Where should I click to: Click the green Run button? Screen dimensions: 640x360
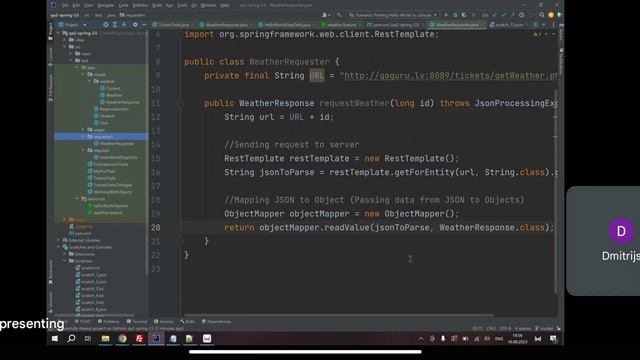[x=446, y=15]
